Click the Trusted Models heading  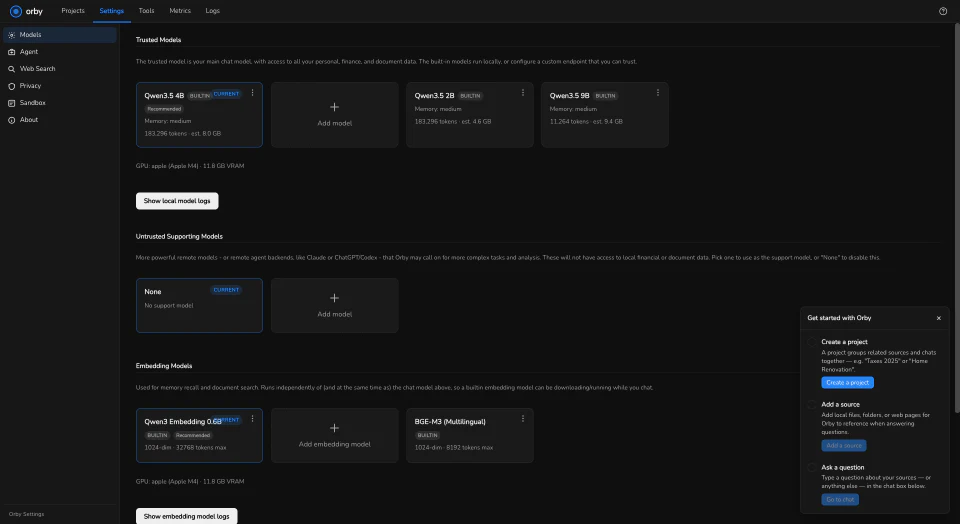(x=158, y=40)
